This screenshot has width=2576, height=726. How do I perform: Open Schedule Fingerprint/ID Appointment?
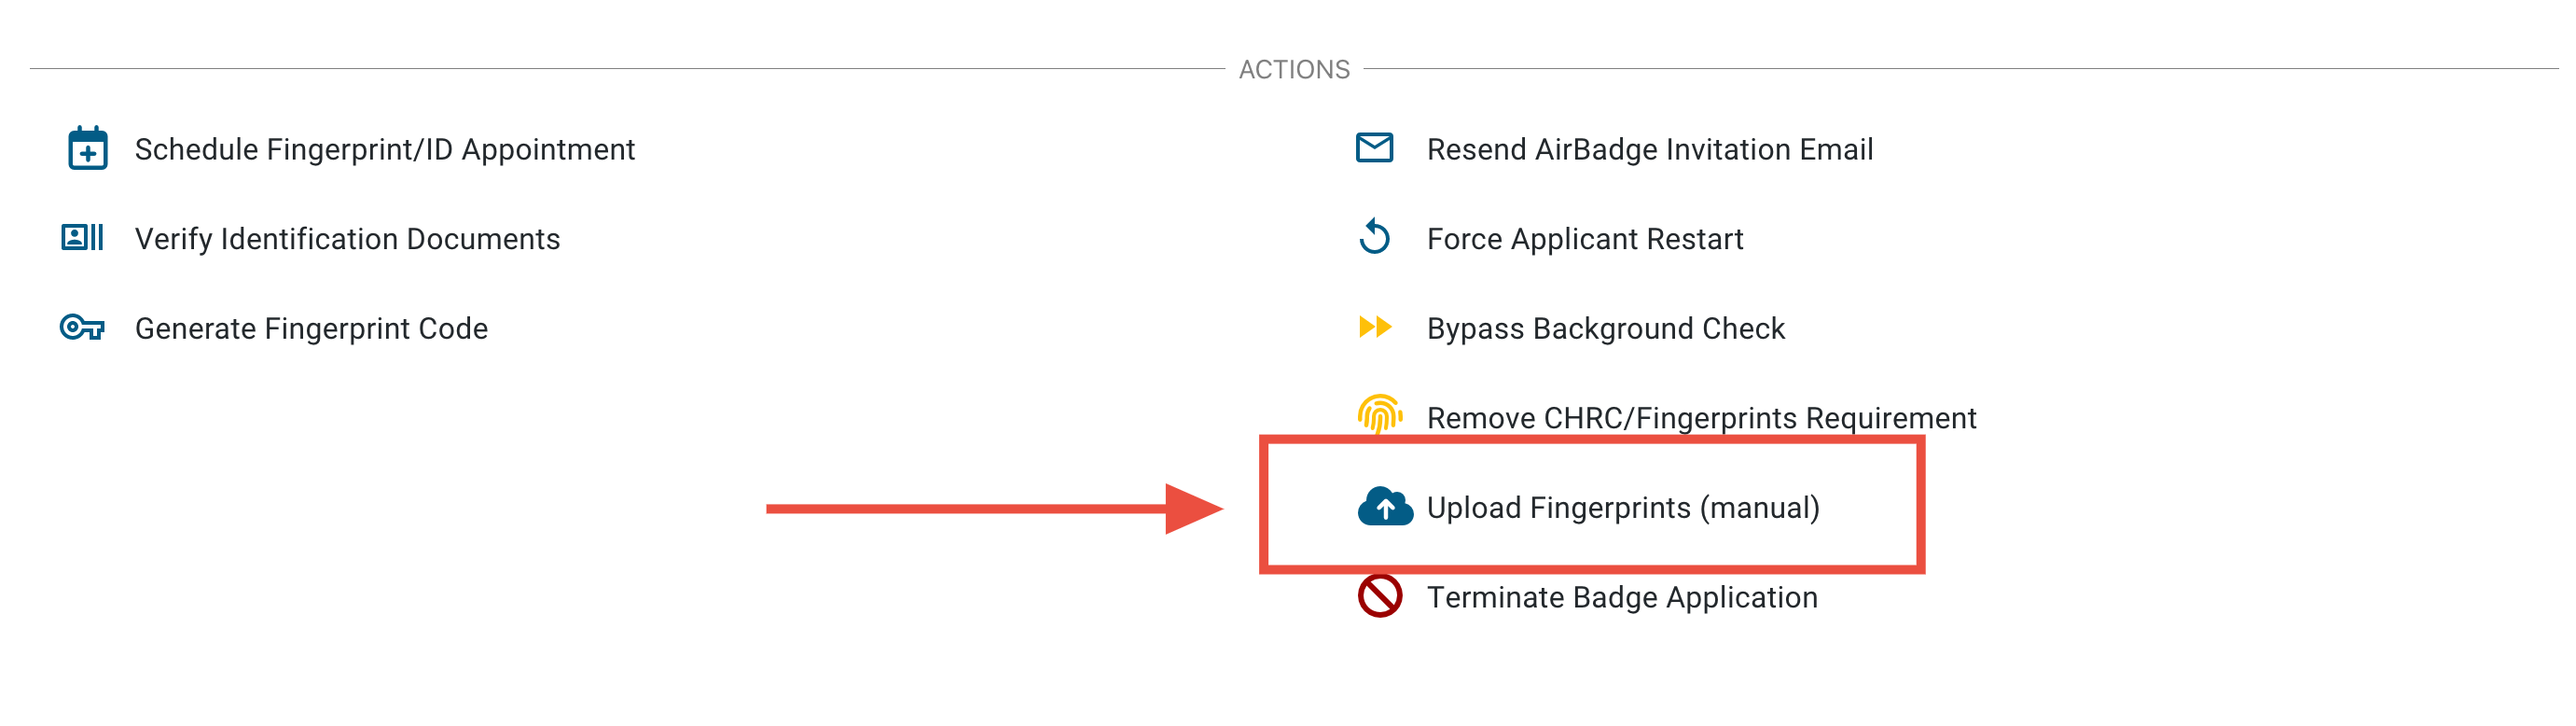385,150
